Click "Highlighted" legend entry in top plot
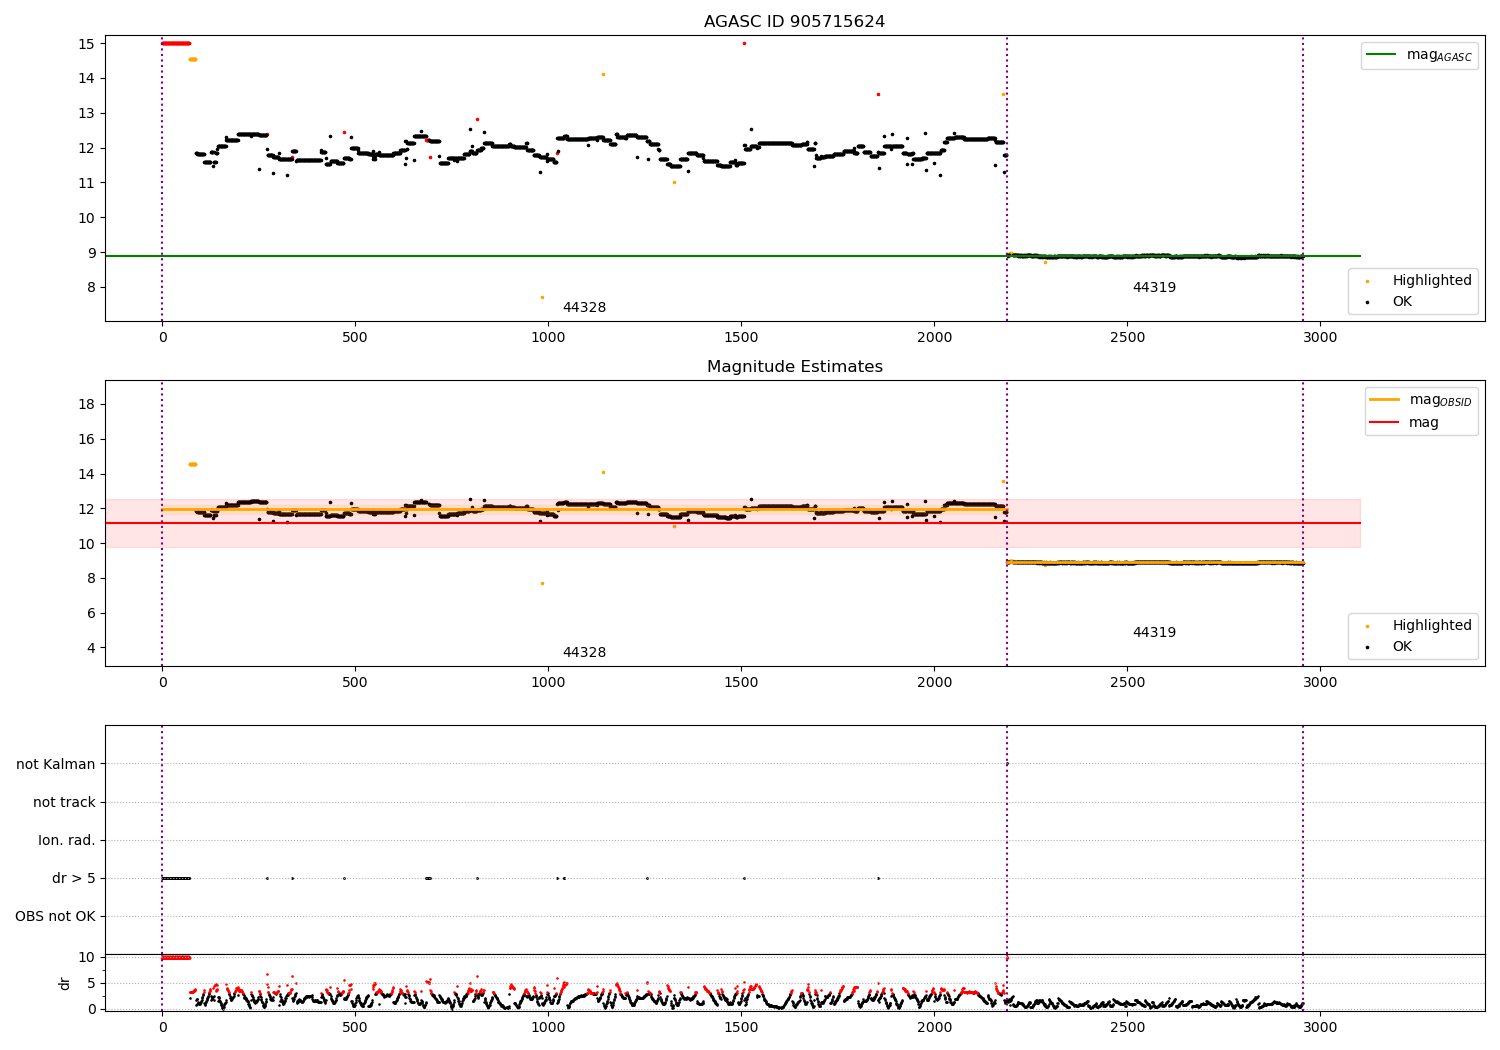Screen dimensions: 1500x1050 (1432, 280)
